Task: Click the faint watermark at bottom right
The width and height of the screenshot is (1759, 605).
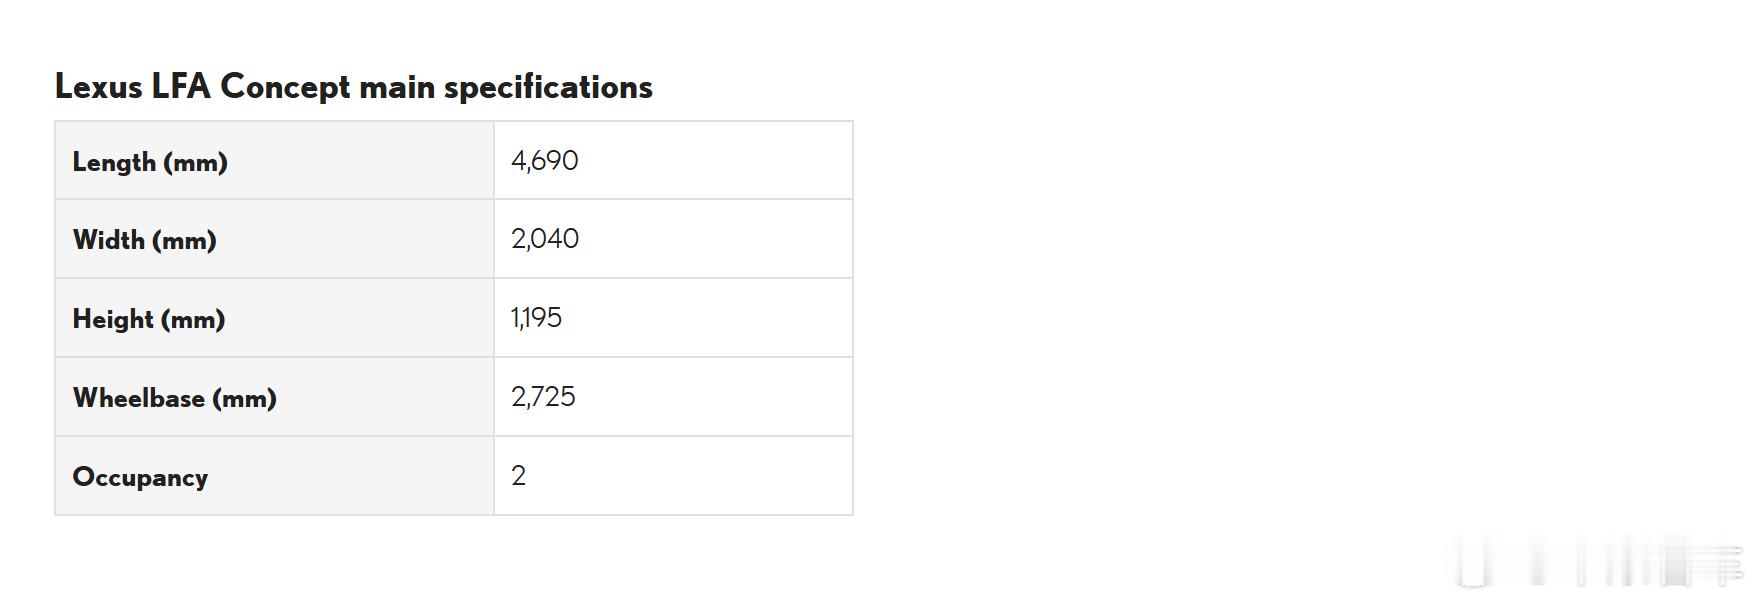Action: [1598, 561]
